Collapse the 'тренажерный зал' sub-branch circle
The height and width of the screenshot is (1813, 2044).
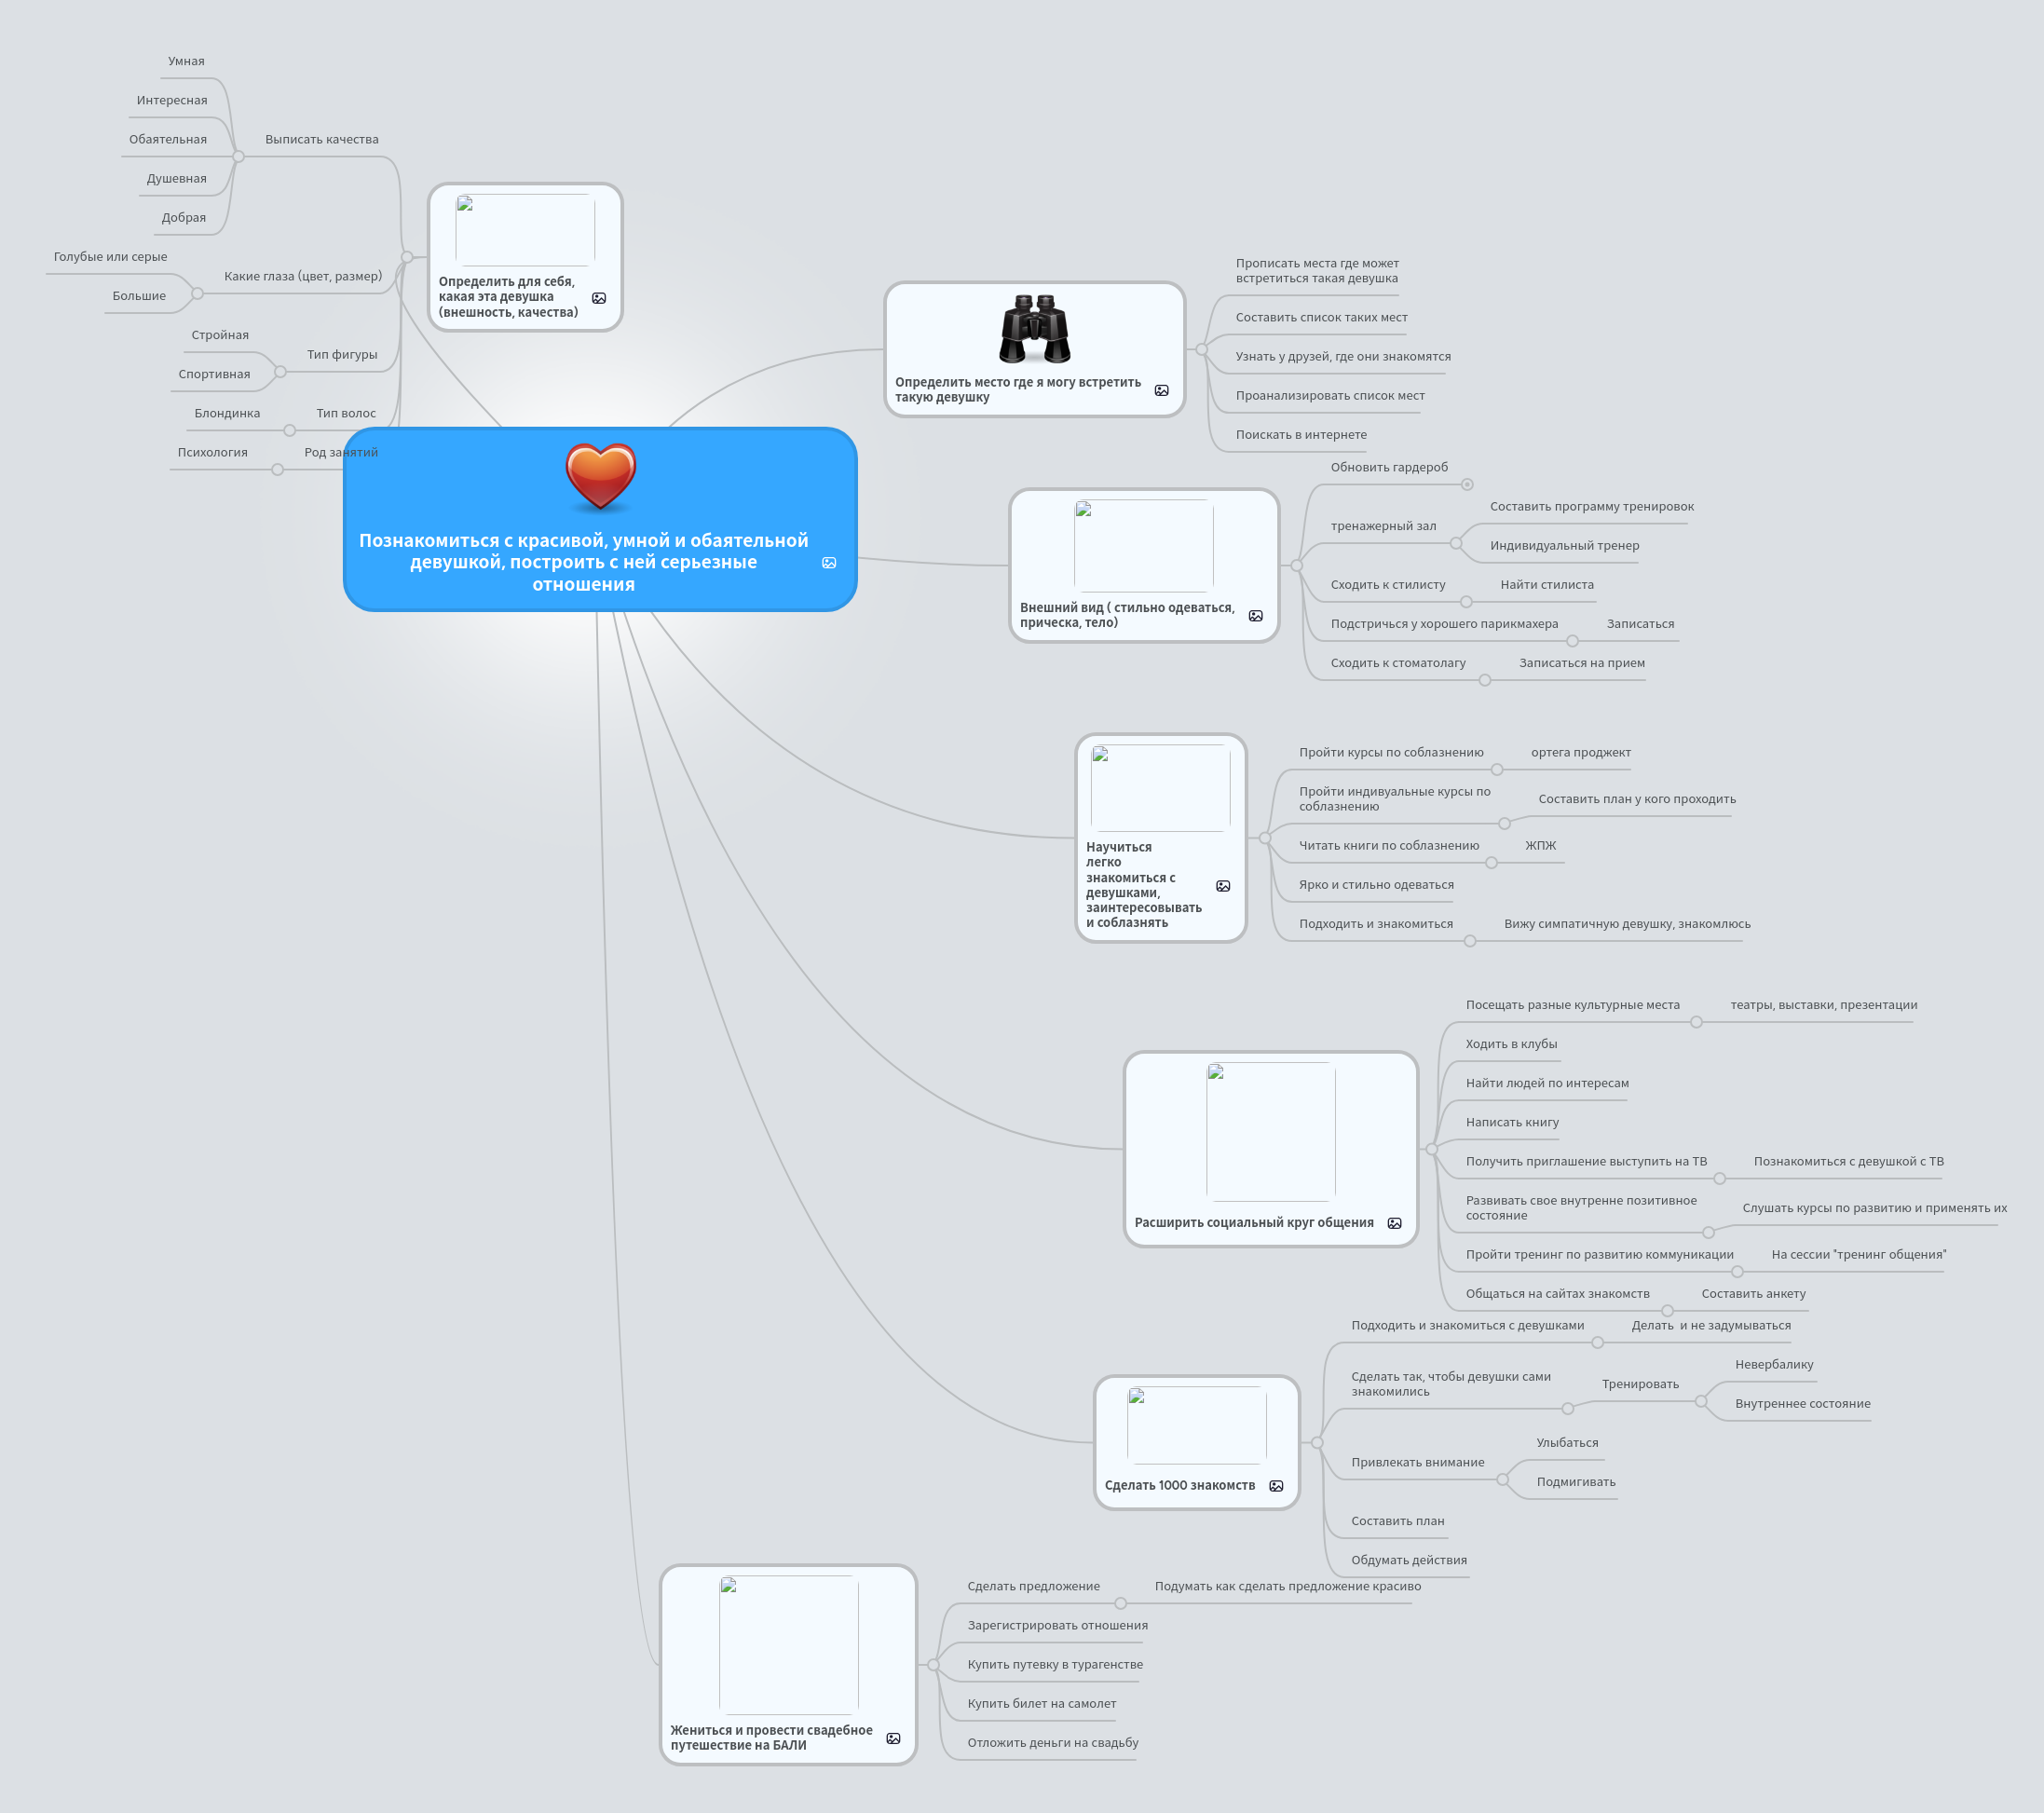click(1456, 544)
